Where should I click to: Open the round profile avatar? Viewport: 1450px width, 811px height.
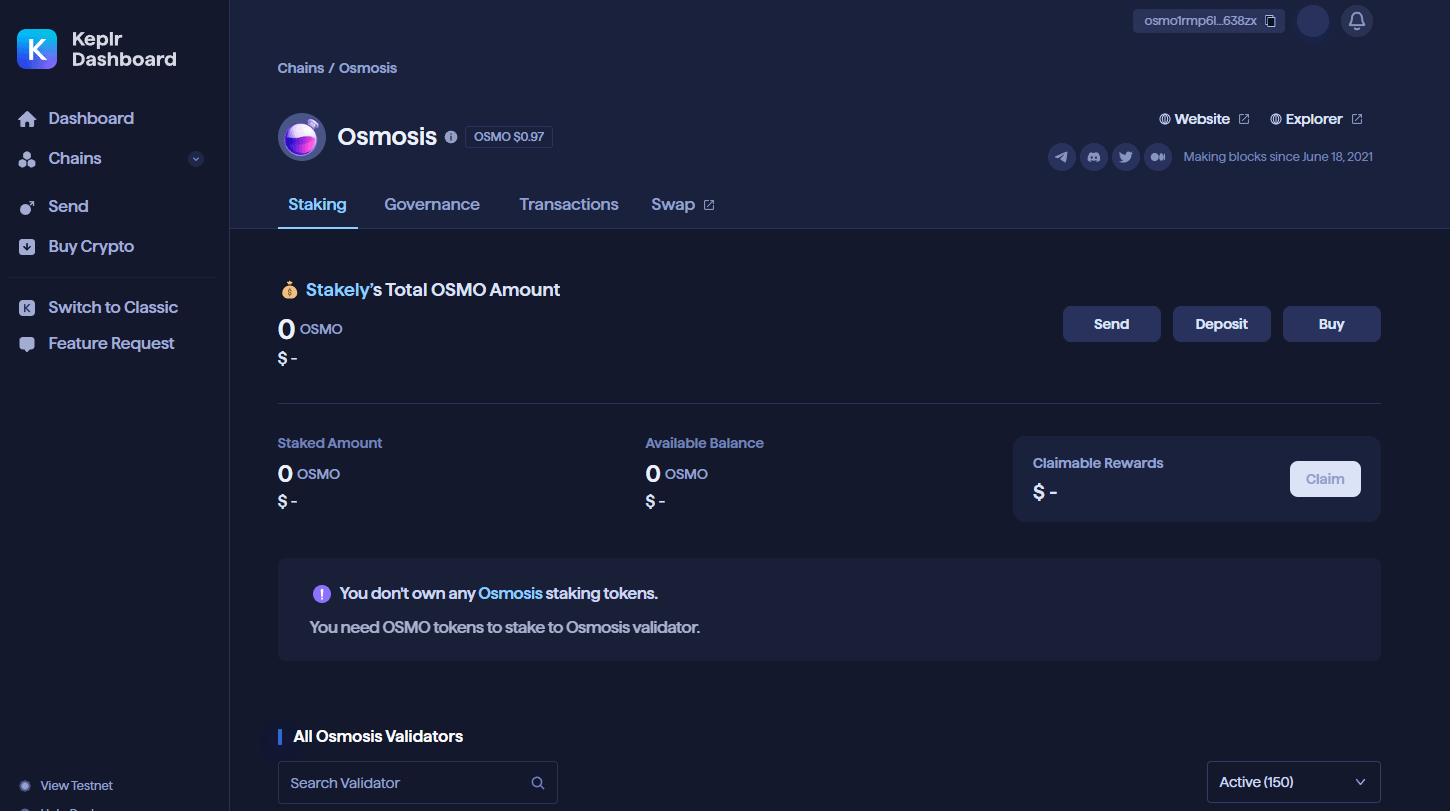[x=1313, y=21]
